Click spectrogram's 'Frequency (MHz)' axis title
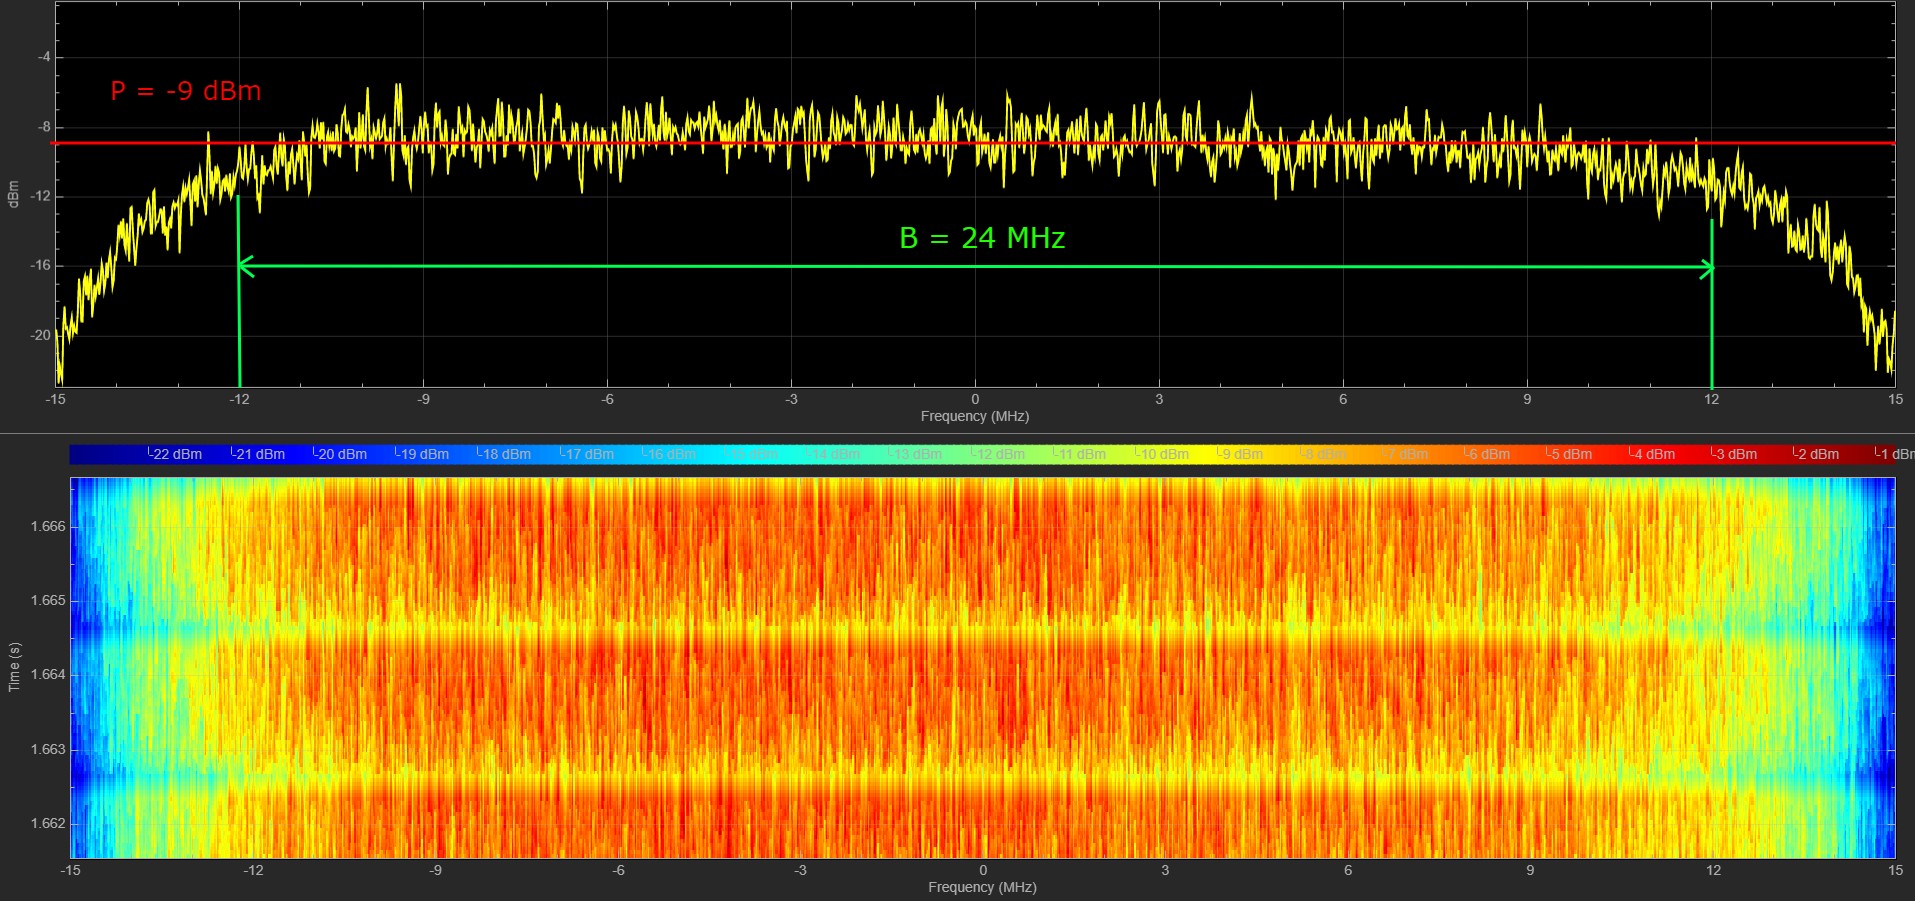 coord(982,887)
